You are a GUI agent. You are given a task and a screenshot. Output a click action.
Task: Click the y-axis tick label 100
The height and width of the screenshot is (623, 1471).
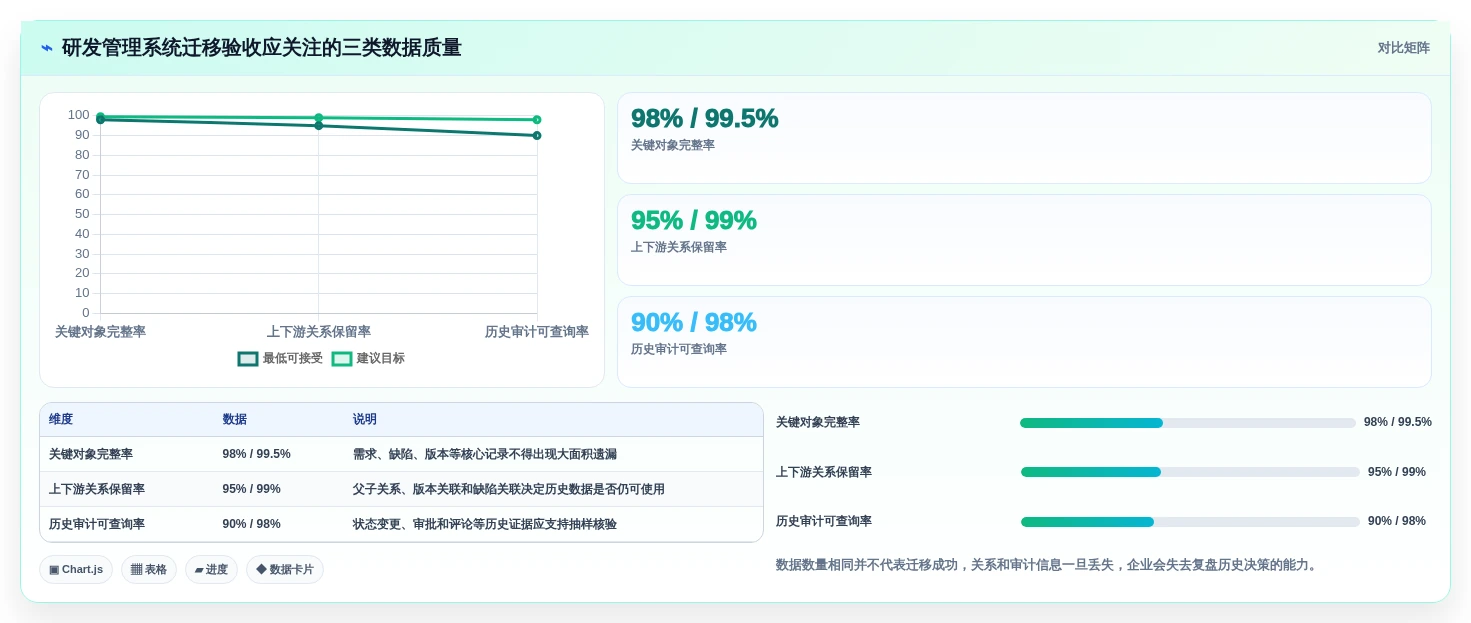tap(79, 115)
